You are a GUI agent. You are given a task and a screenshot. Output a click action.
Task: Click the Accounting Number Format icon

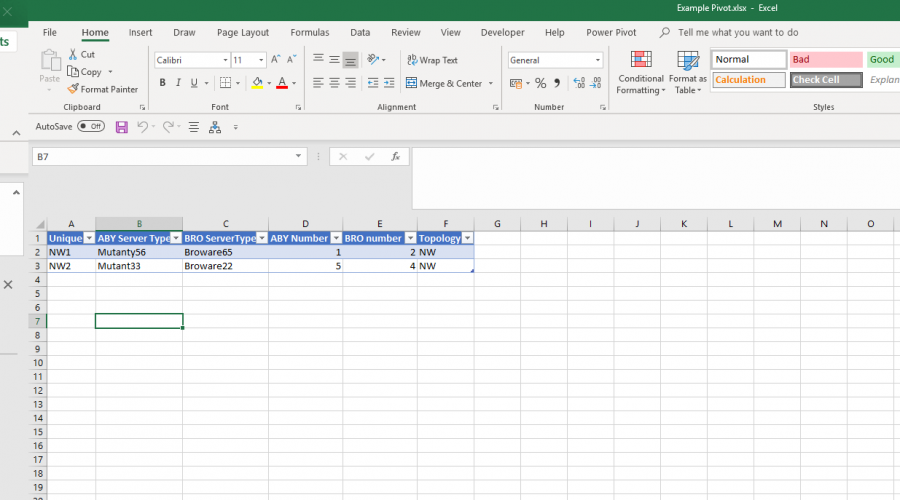(516, 84)
